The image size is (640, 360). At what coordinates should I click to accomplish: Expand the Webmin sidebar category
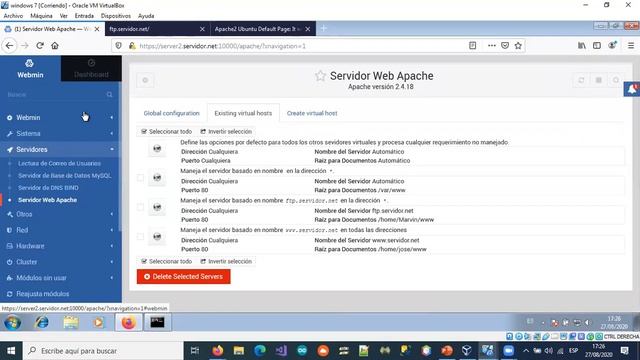60,118
